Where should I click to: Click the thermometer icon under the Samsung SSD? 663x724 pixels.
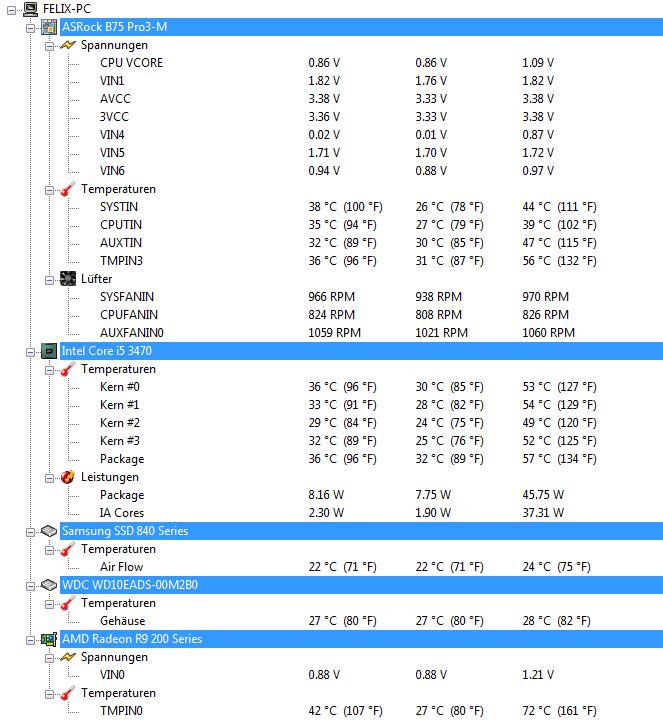tap(68, 549)
